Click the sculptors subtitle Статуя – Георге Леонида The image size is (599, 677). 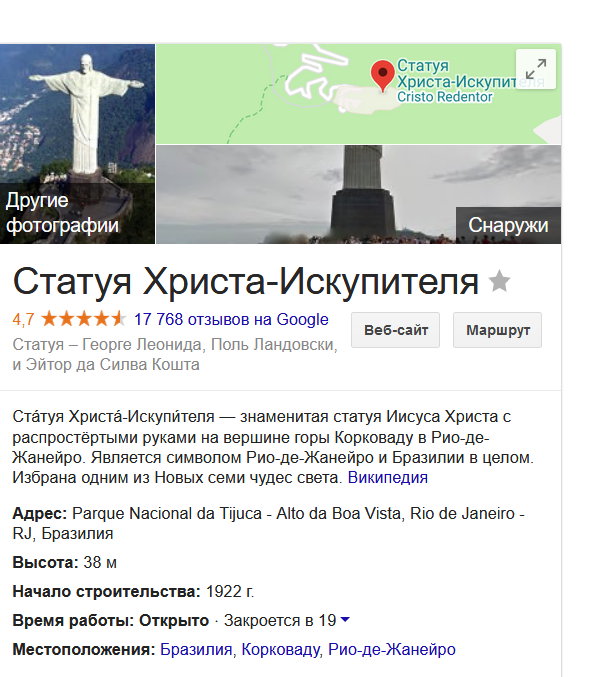[175, 354]
